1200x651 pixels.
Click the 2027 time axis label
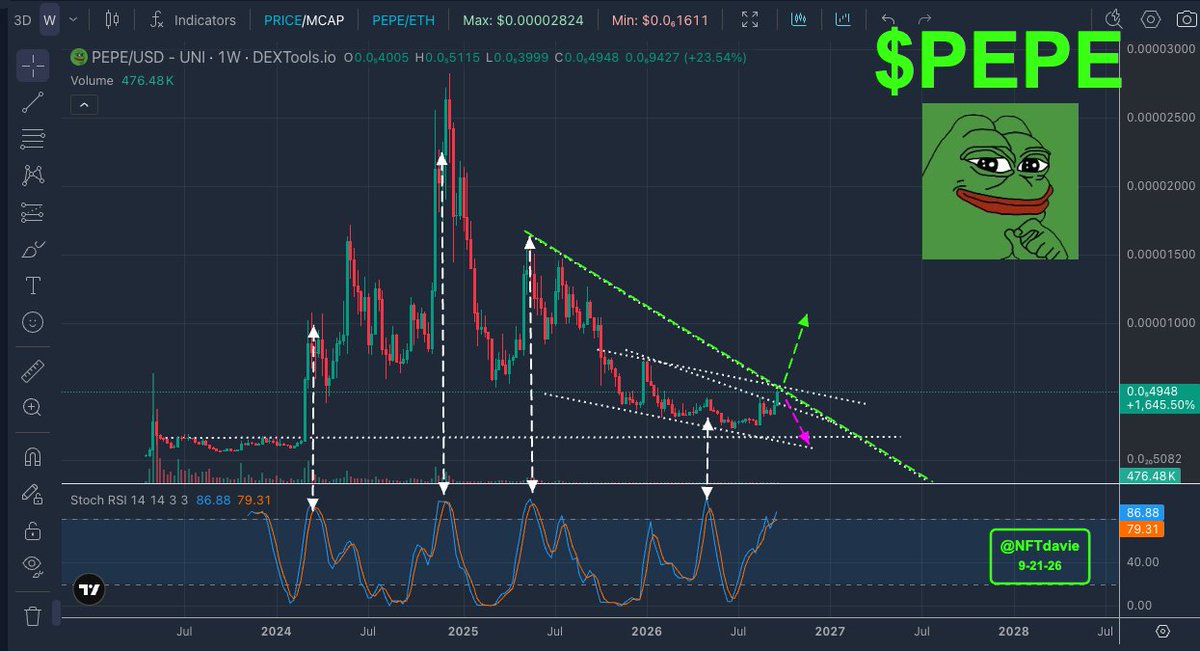830,631
